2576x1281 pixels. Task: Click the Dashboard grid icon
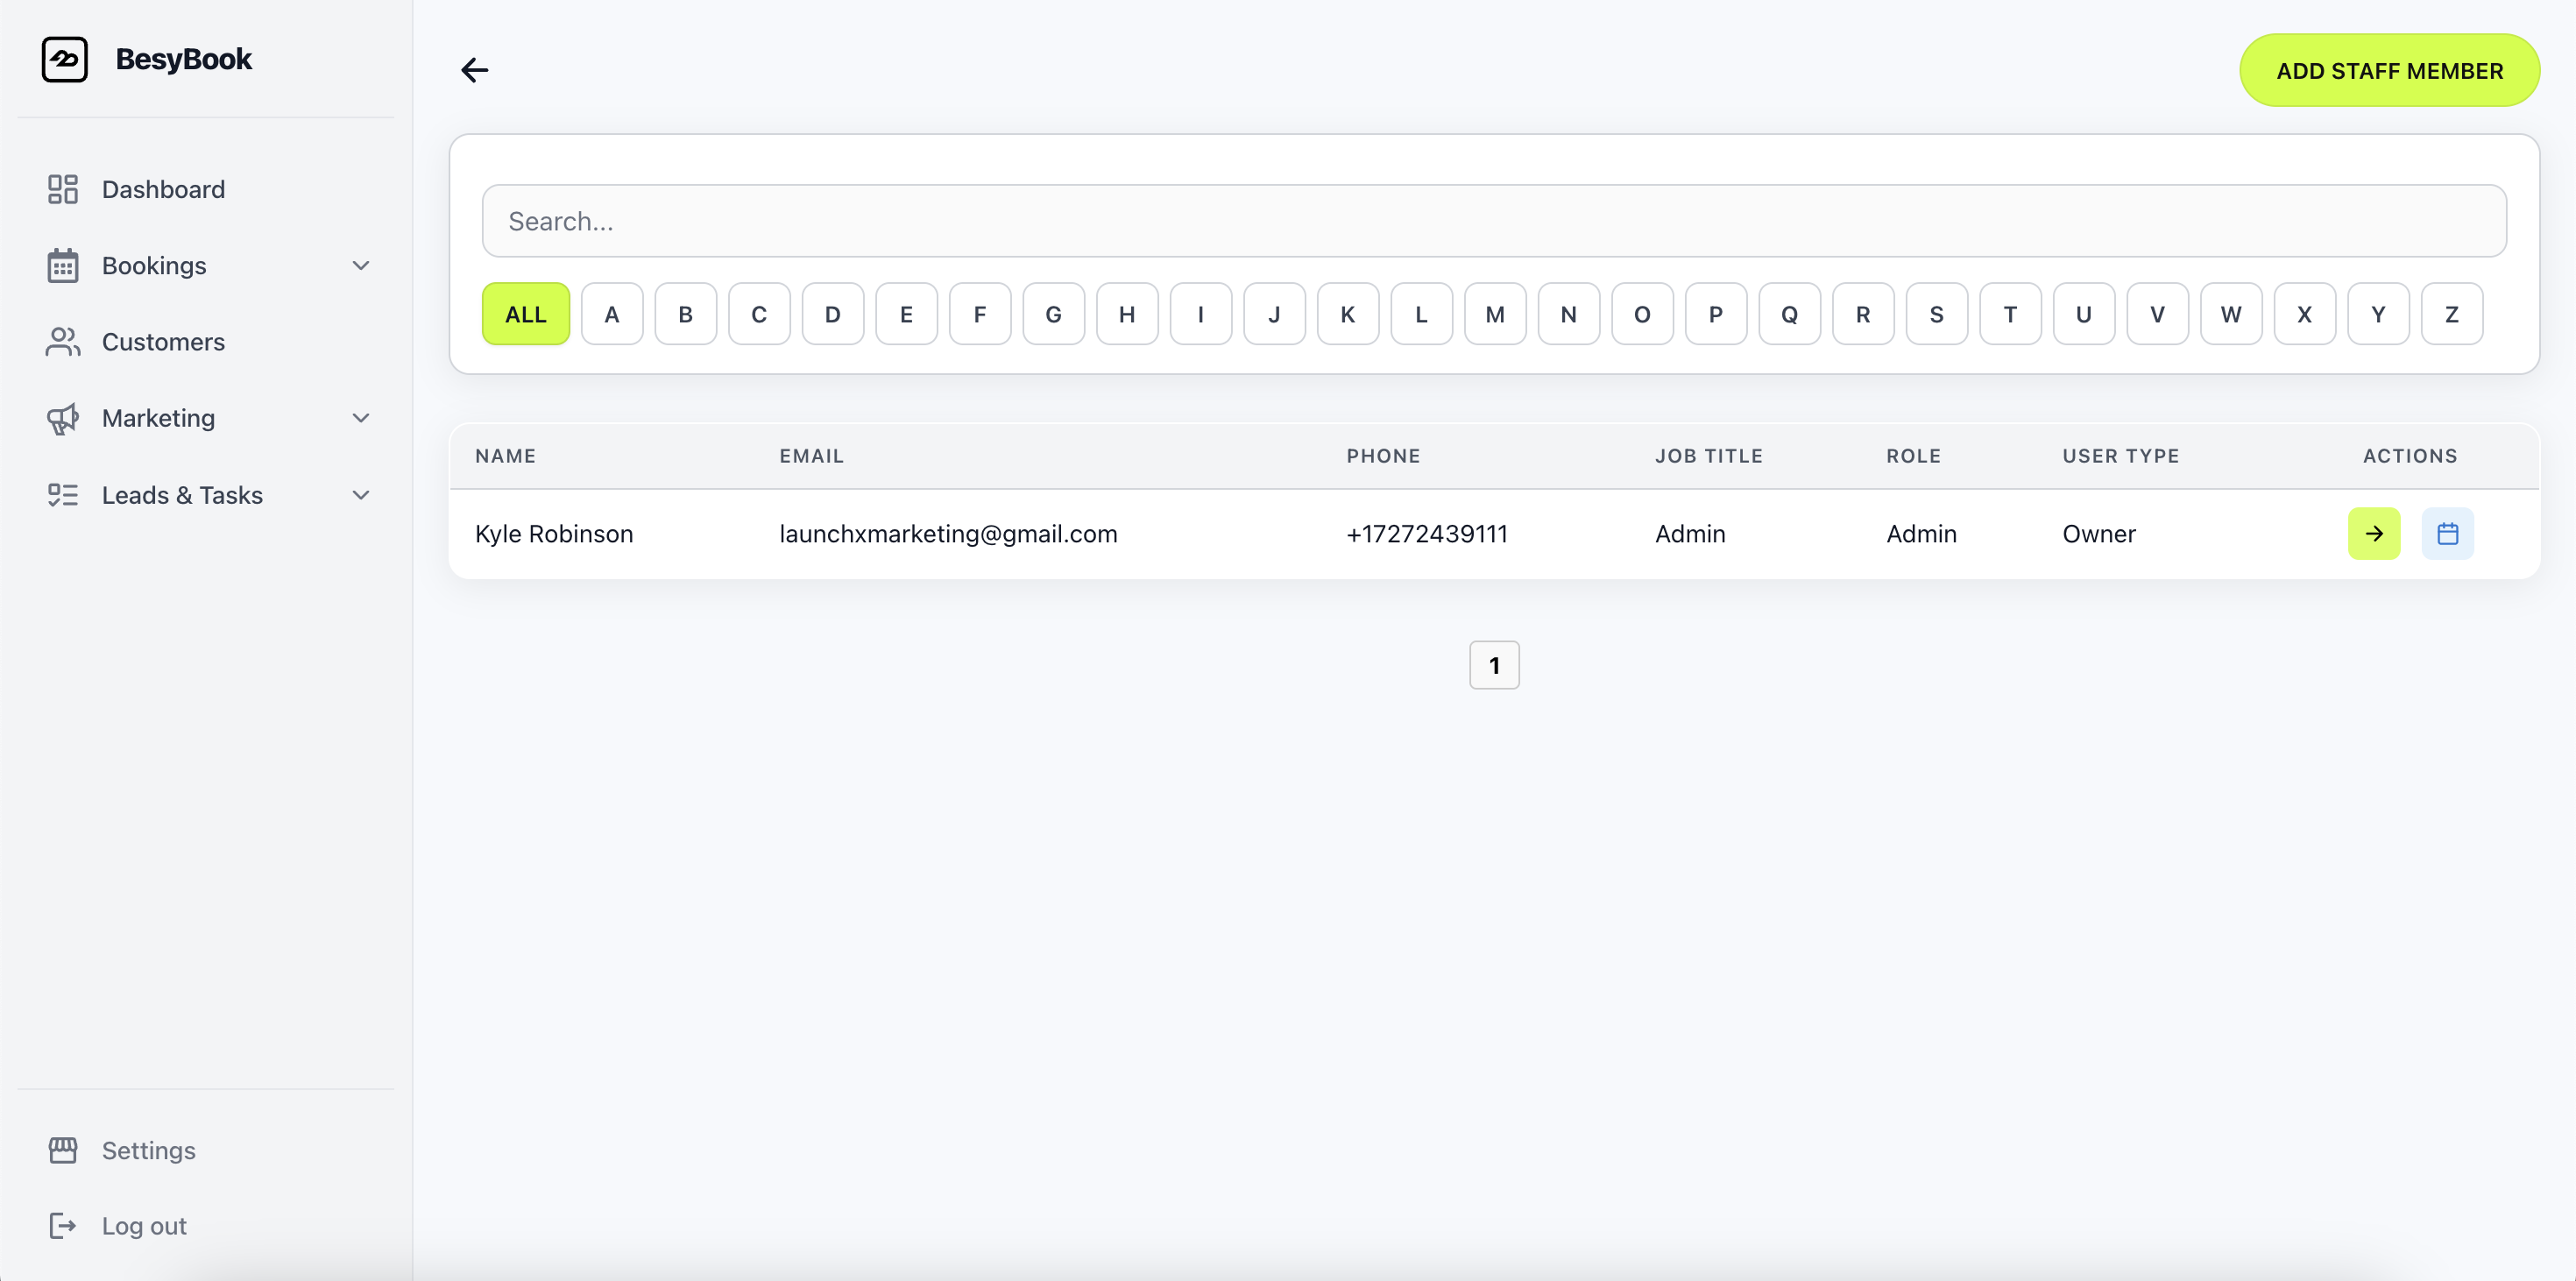(63, 189)
